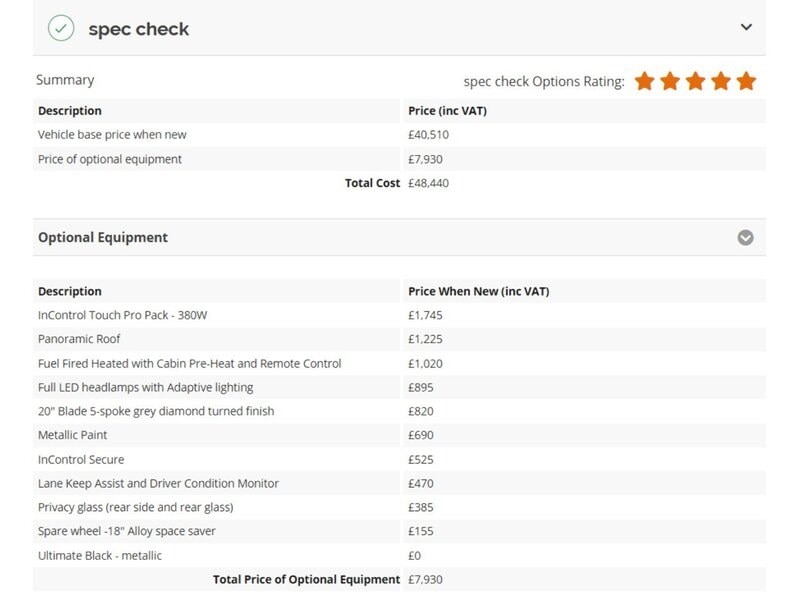Click the InControl Touch Pro Pack entry

(122, 315)
